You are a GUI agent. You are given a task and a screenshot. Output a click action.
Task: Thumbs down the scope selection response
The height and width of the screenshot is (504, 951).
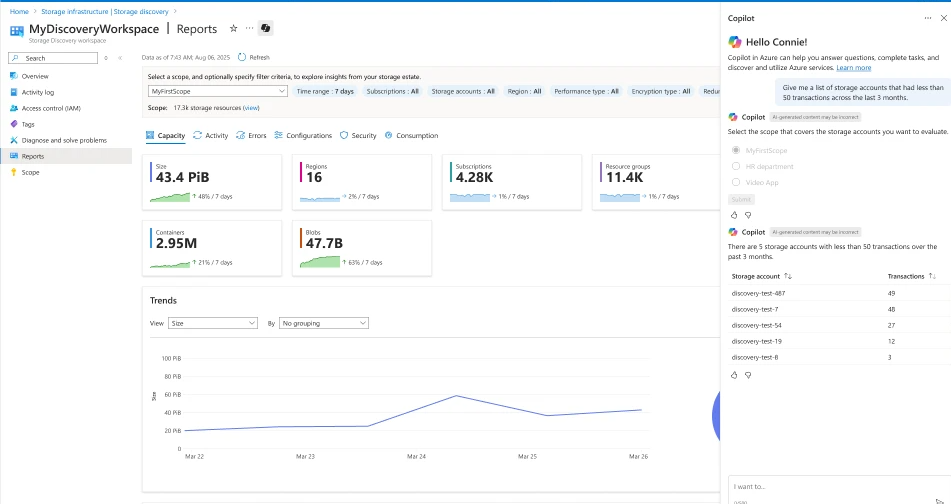748,215
